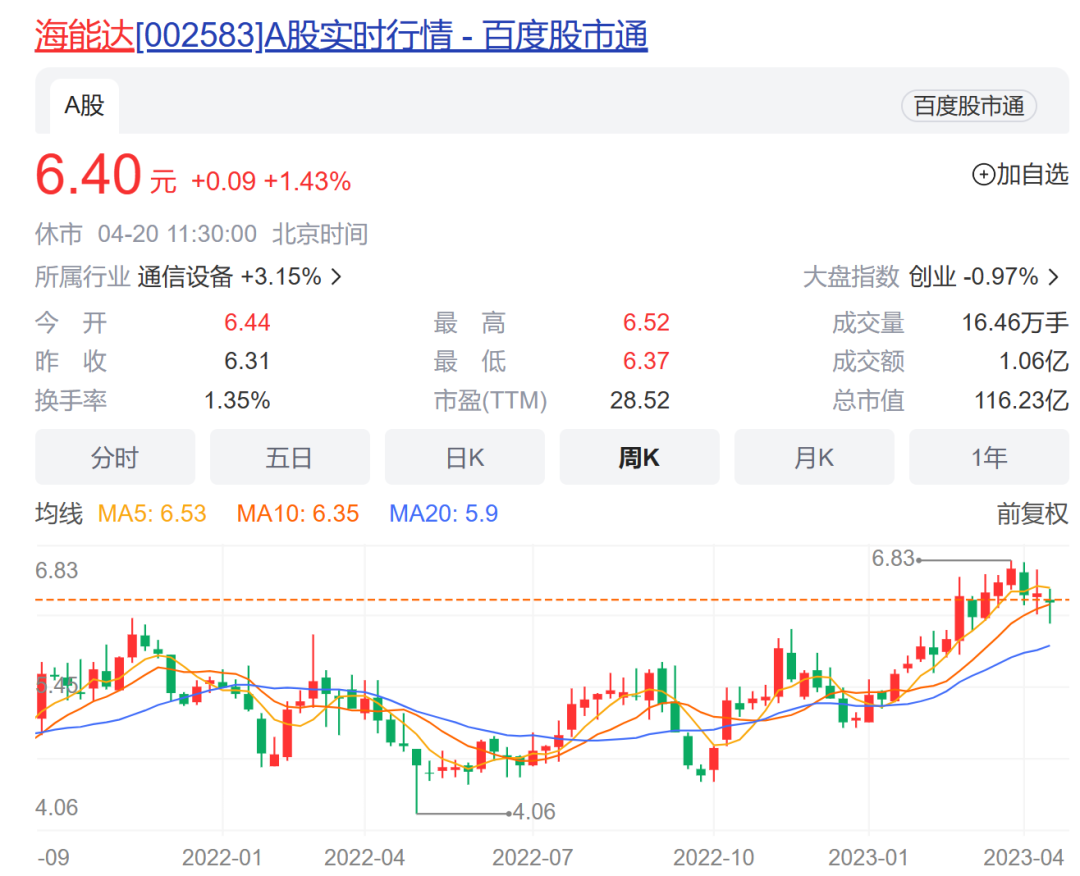Screen dimensions: 1080x876
Task: Open the 海能达[002583]A股实时行情 title link
Action: pyautogui.click(x=341, y=35)
